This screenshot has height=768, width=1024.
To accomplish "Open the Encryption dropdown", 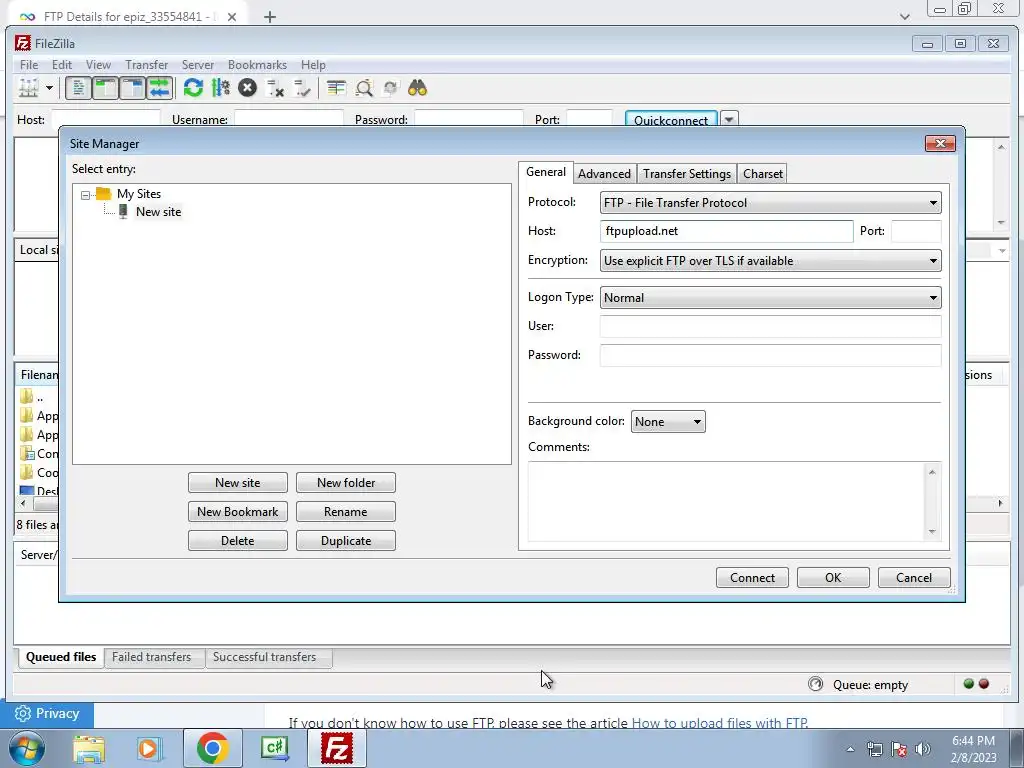I will pyautogui.click(x=771, y=261).
